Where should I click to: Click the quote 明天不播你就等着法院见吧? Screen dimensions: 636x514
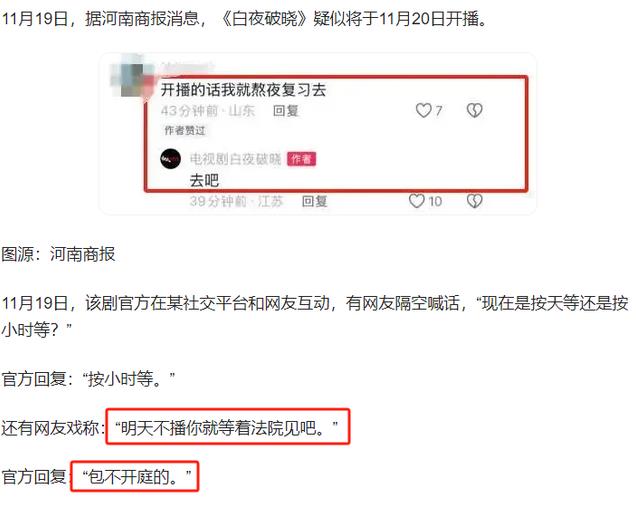[227, 427]
